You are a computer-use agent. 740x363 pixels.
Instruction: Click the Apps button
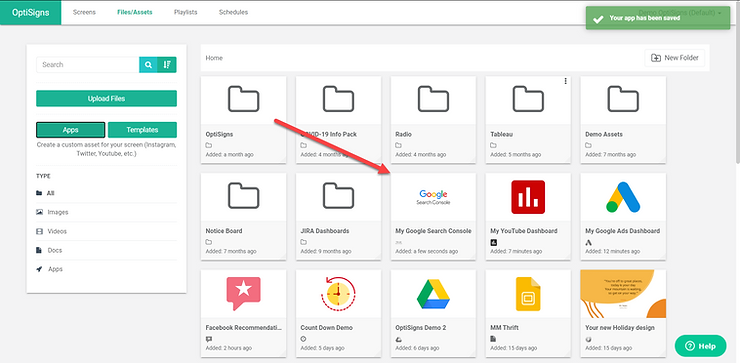click(70, 130)
